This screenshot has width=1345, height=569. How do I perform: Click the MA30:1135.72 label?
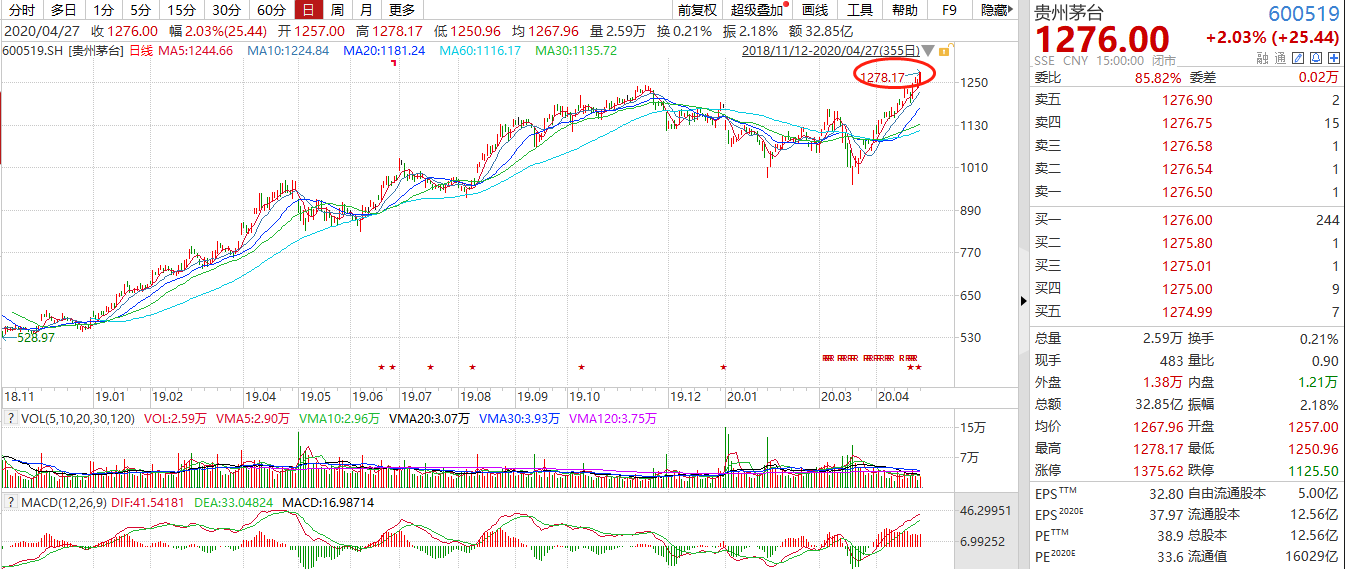(x=576, y=50)
